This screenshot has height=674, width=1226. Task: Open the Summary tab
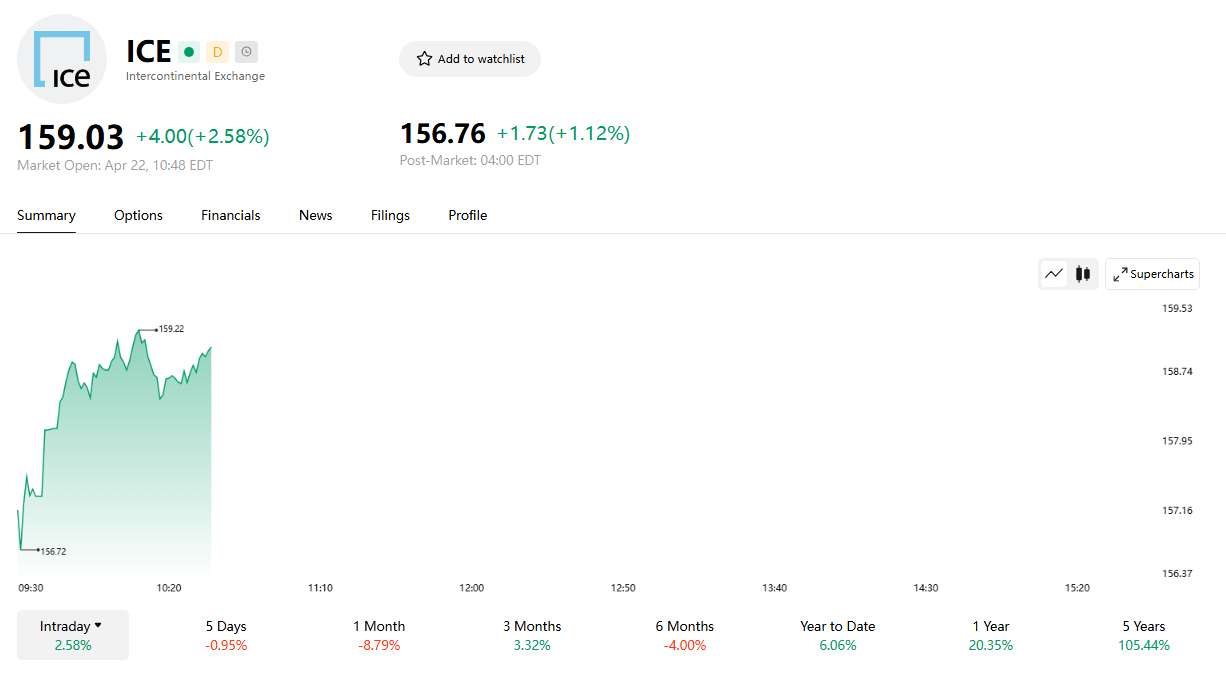(x=46, y=215)
